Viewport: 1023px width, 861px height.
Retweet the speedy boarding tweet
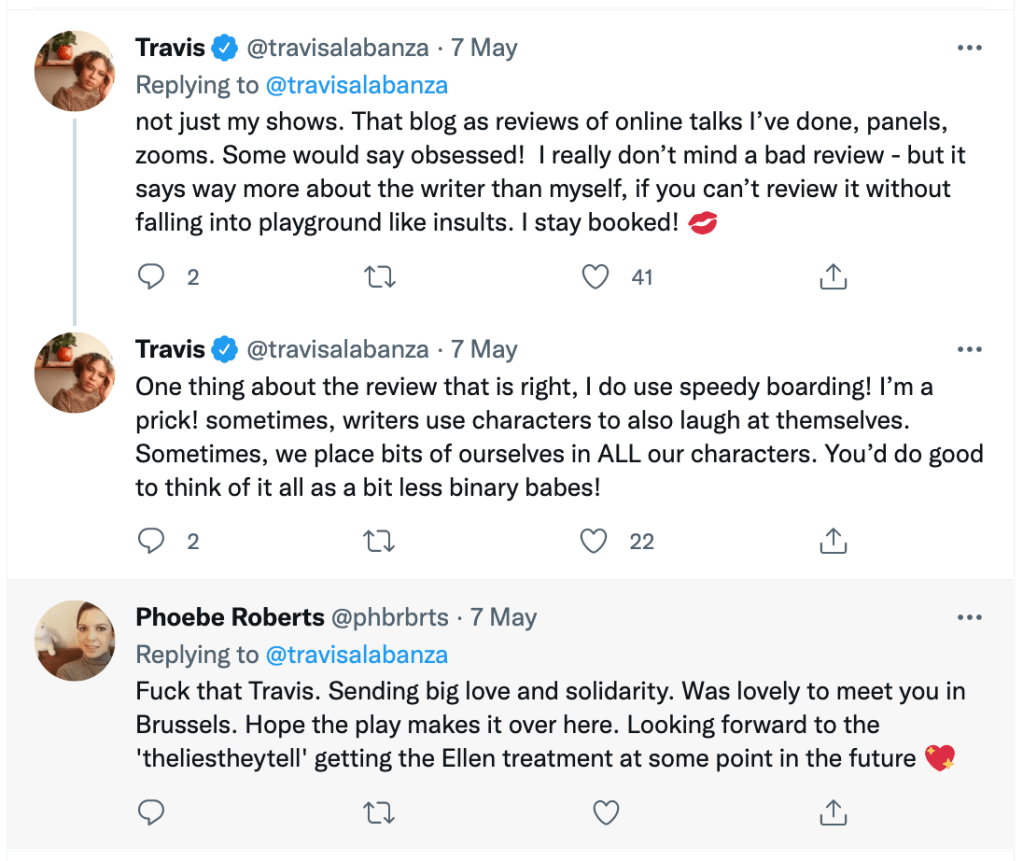click(379, 541)
